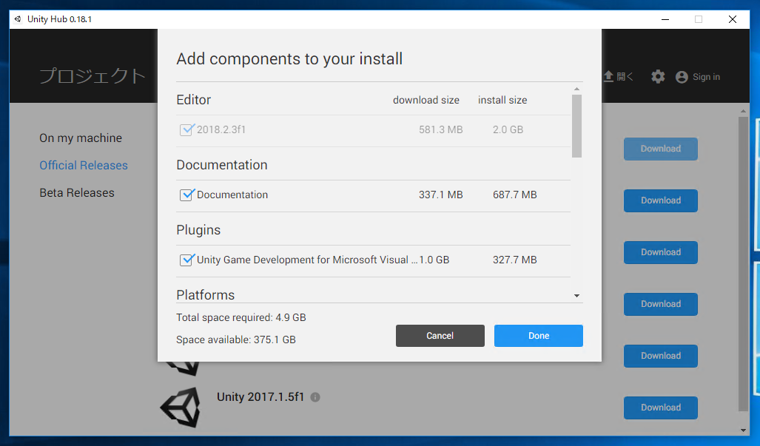Click the components list scroll-up arrow
The image size is (760, 446).
[x=577, y=89]
